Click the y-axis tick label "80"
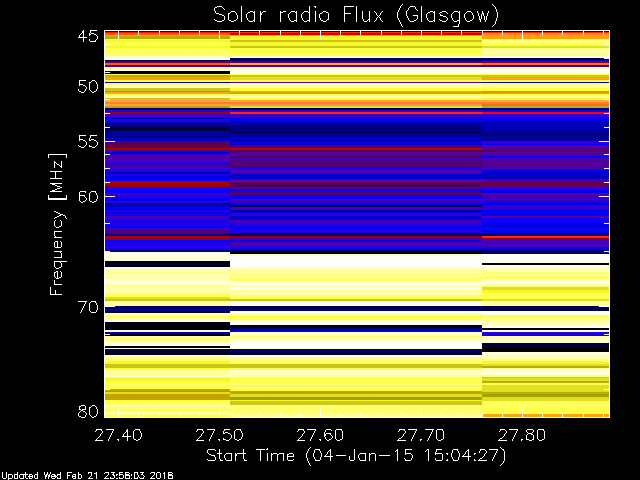 88,411
